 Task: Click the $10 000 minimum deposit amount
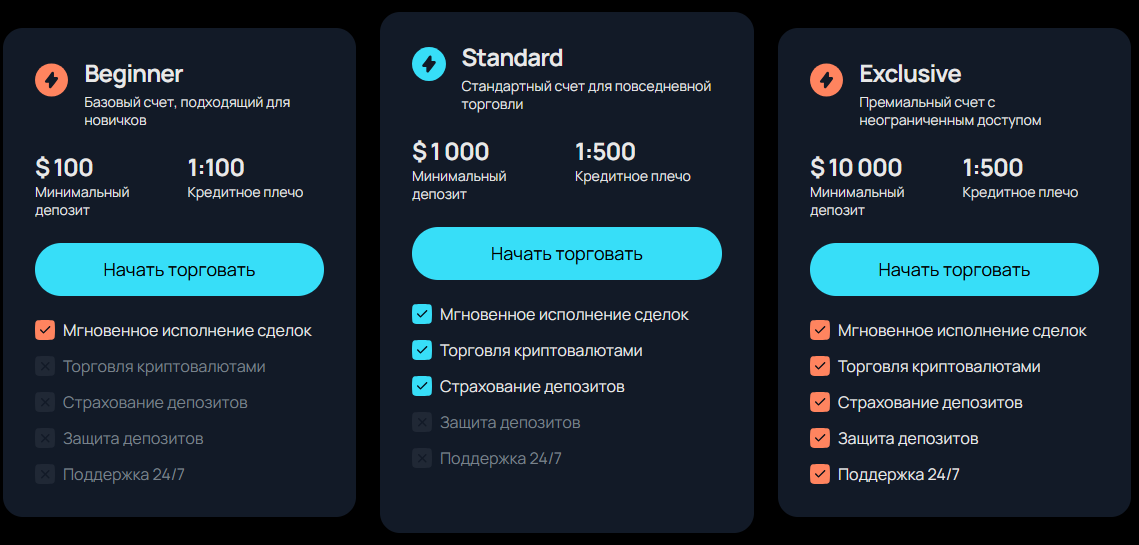(856, 167)
